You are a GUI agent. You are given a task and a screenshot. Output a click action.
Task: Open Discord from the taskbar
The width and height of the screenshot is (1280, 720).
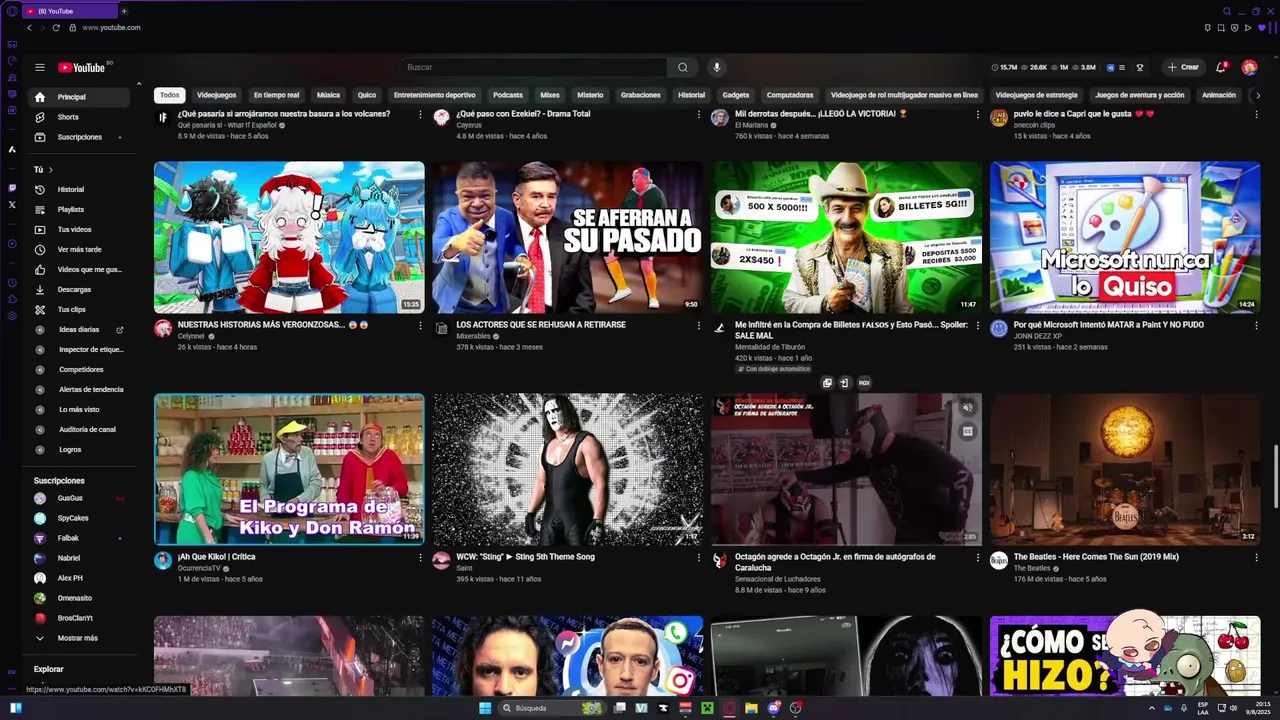coord(774,708)
